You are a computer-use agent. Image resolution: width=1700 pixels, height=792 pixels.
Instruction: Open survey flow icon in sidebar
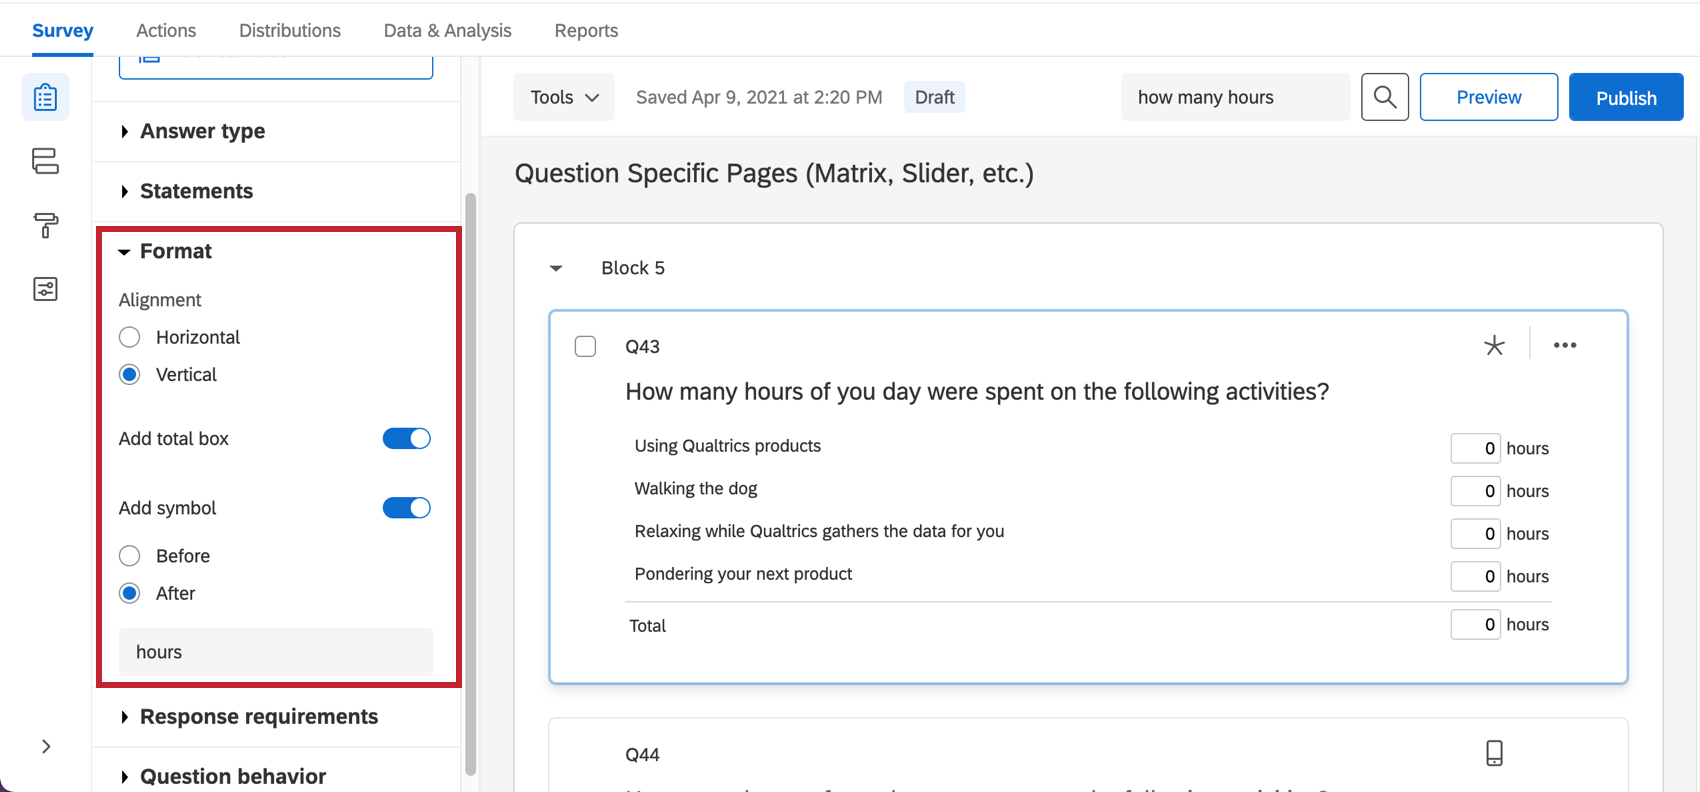(45, 161)
